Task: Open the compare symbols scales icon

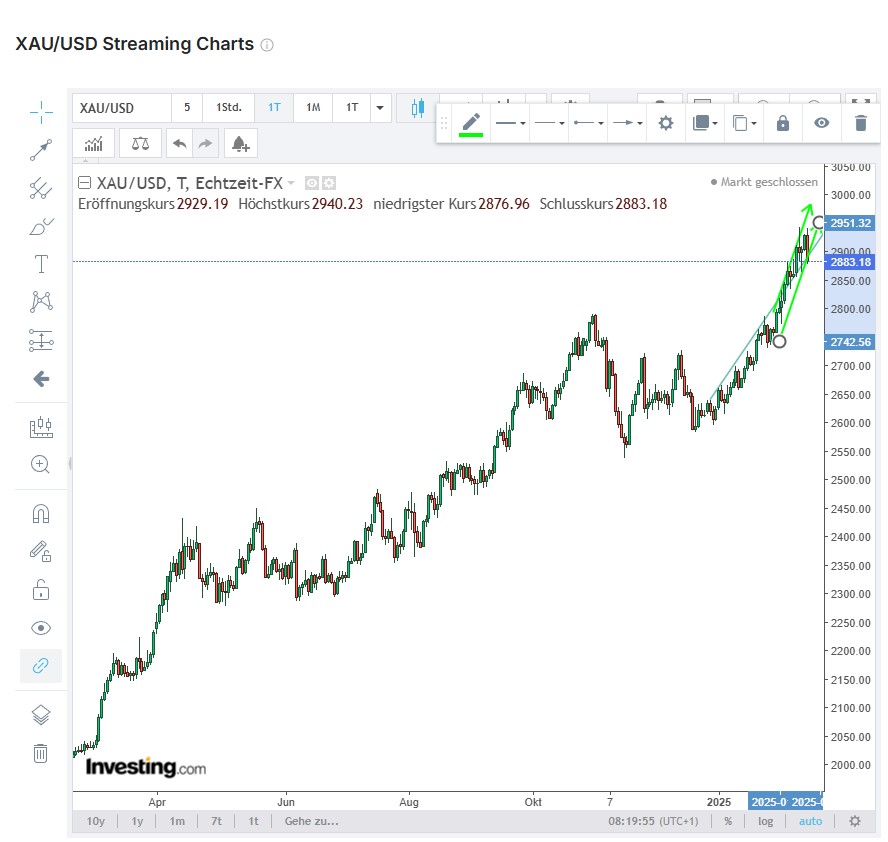Action: click(140, 144)
